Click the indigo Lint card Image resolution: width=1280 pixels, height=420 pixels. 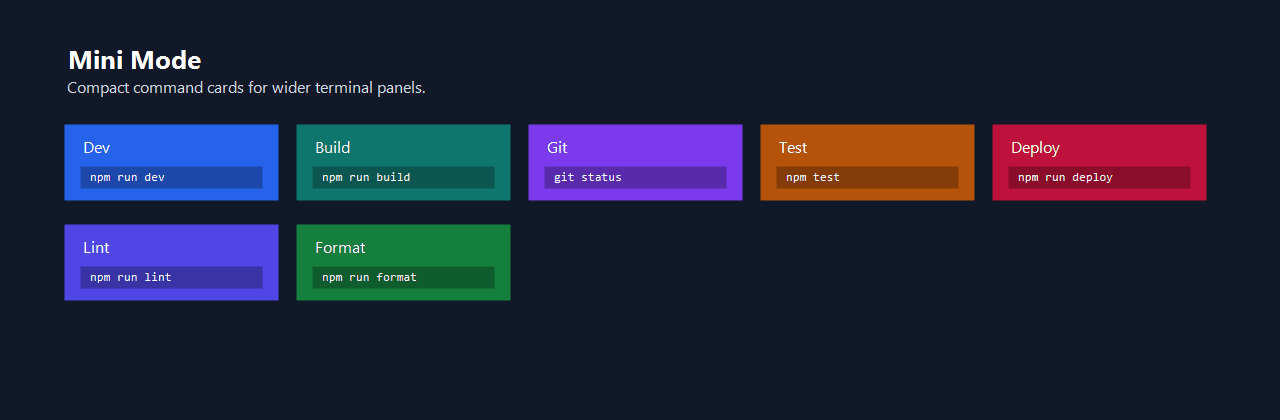pos(171,262)
